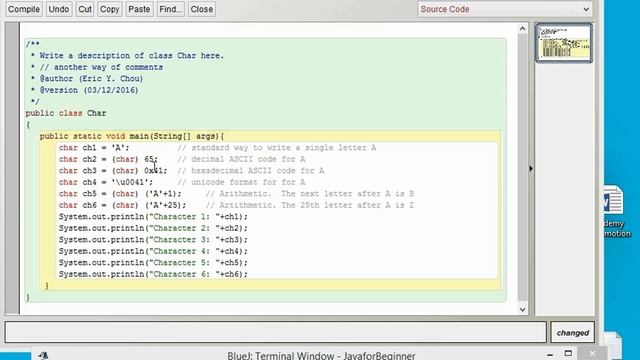Viewport: 640px width, 360px height.
Task: Click the vertical scrollbar thumb
Action: tap(522, 167)
